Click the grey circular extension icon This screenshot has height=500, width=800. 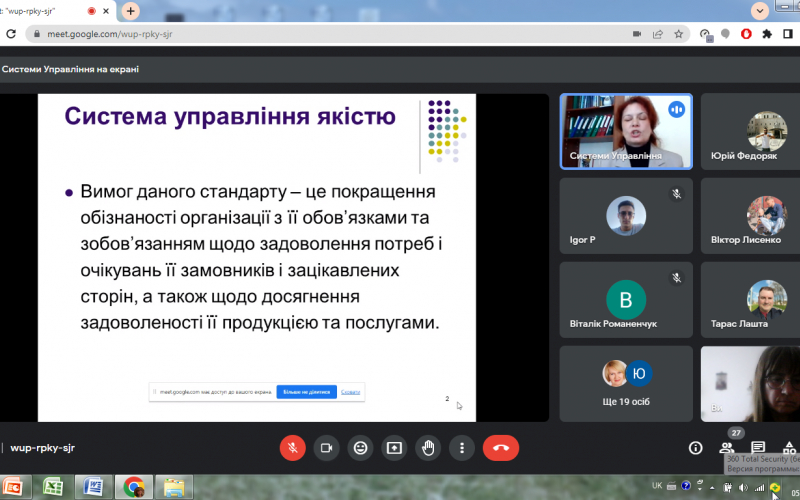point(725,34)
